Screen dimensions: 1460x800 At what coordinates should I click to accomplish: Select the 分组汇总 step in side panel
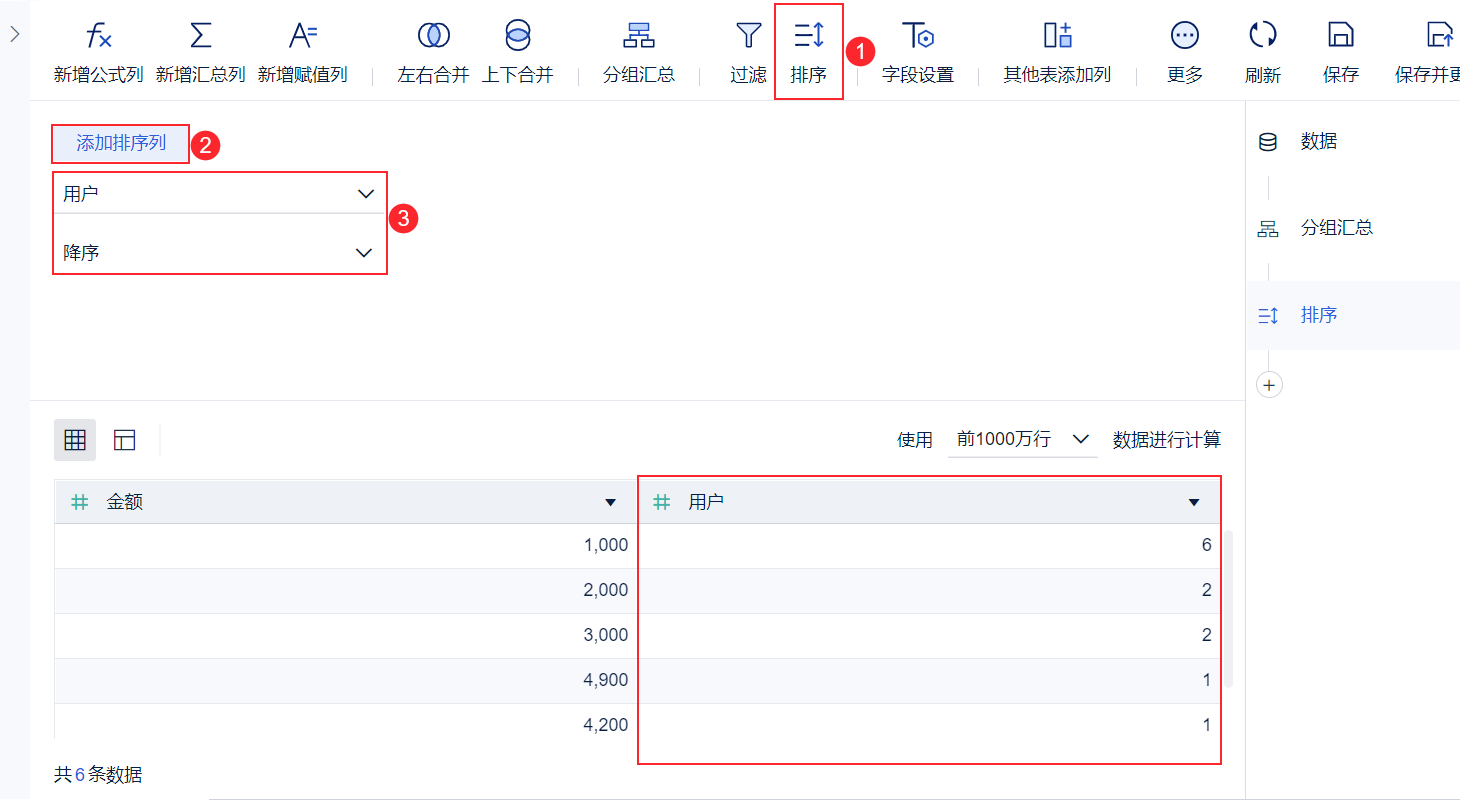tap(1336, 228)
